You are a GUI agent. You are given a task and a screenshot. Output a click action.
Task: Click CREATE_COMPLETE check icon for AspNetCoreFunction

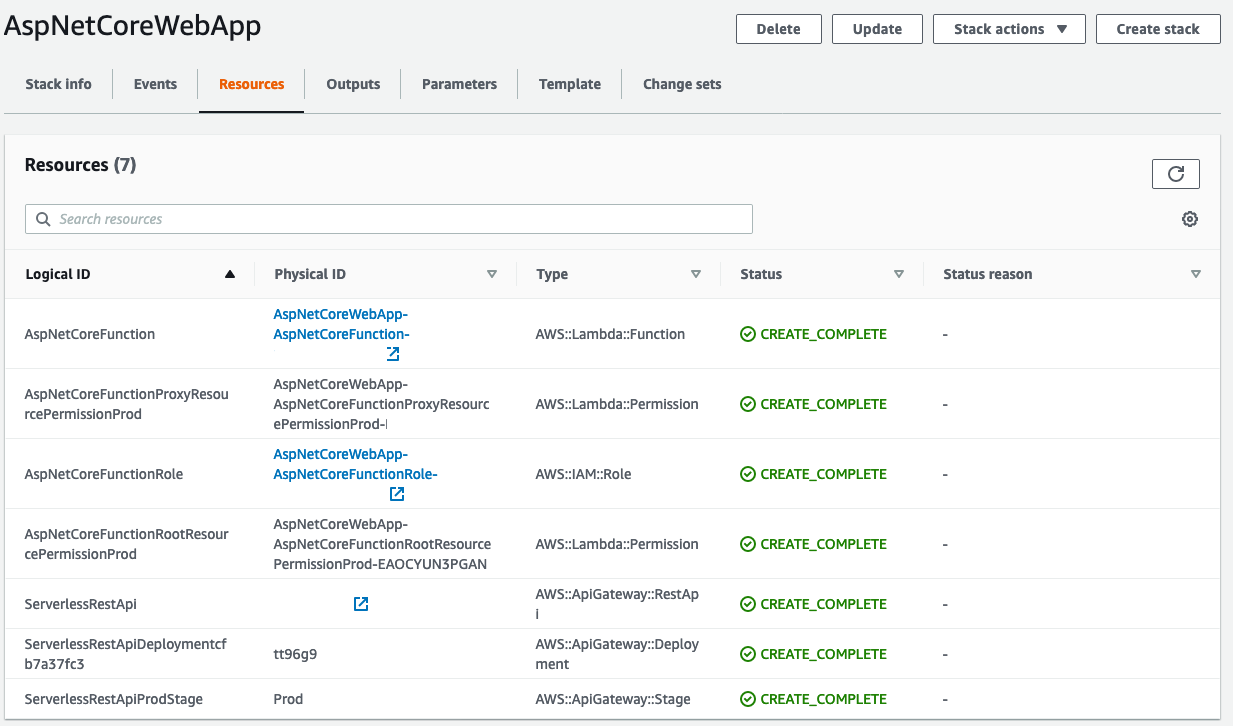pyautogui.click(x=748, y=334)
